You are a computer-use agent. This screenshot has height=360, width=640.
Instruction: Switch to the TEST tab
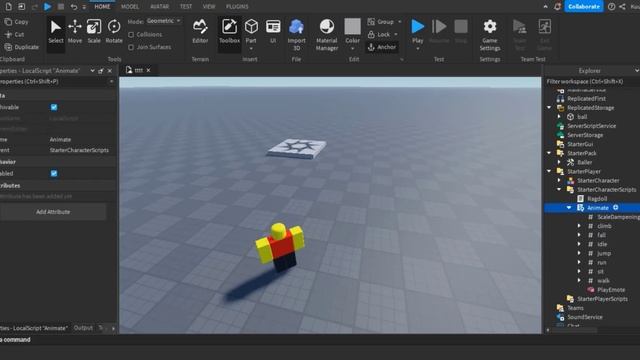[x=186, y=7]
